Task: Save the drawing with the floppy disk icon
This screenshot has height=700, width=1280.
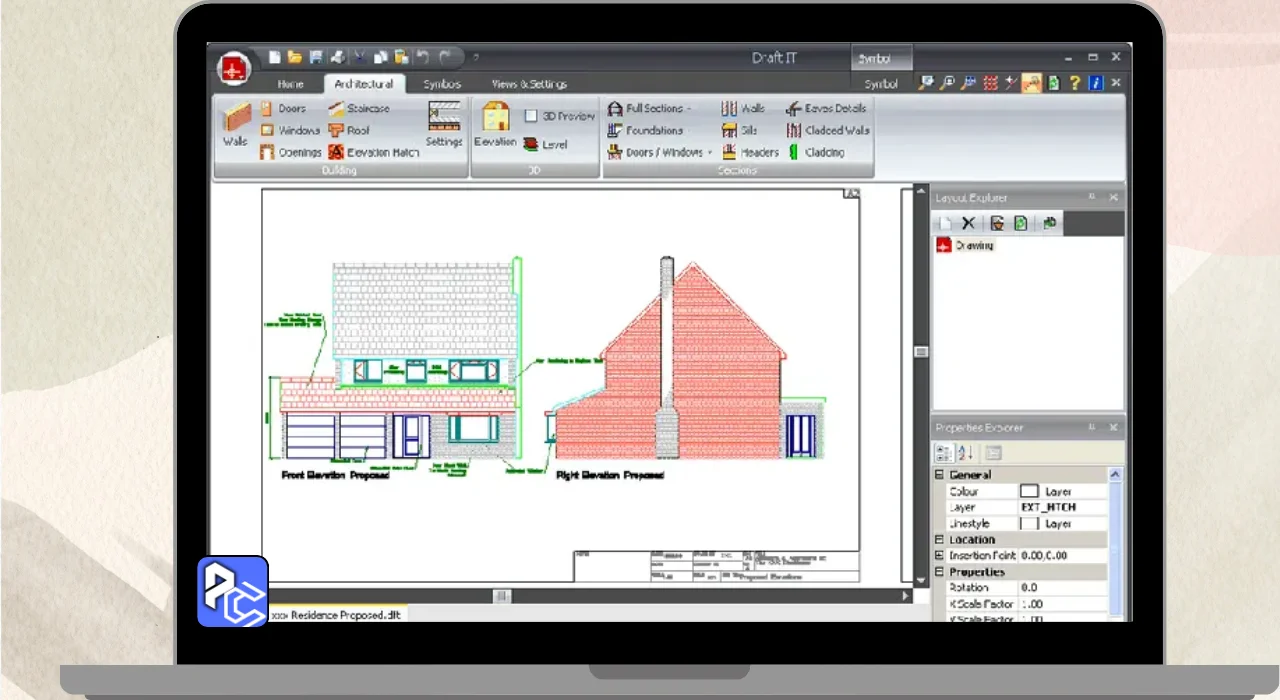Action: (x=316, y=58)
